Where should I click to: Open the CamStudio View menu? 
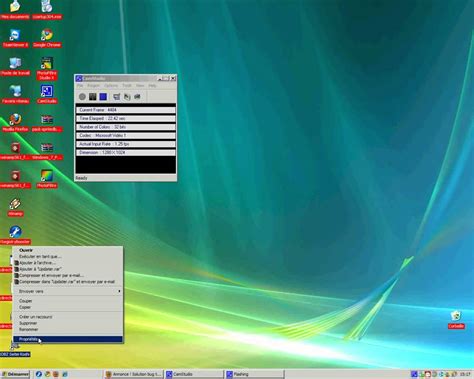pos(140,86)
